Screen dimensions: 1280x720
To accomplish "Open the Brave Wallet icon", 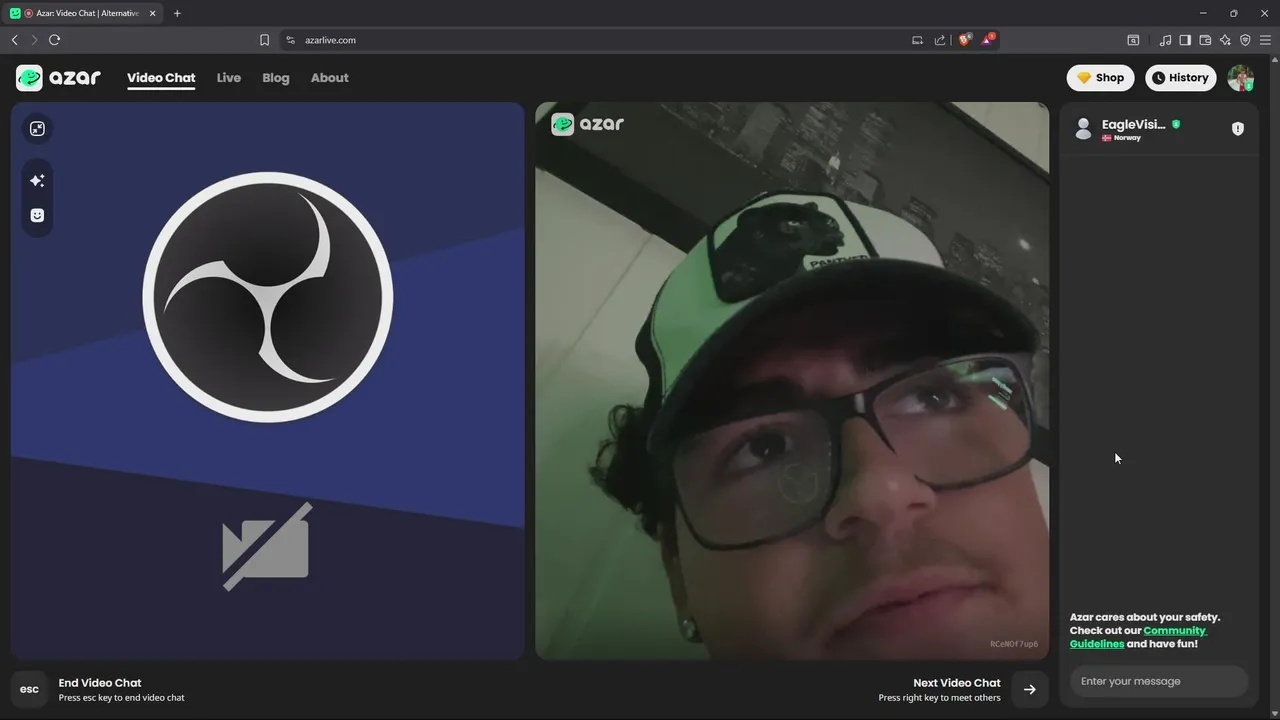I will [x=1205, y=40].
